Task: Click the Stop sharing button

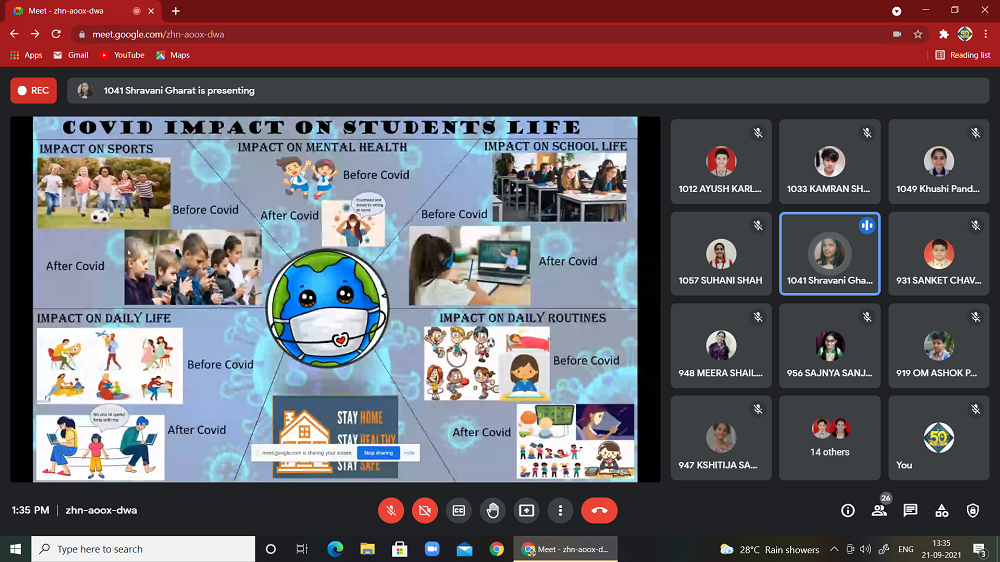Action: coord(378,453)
